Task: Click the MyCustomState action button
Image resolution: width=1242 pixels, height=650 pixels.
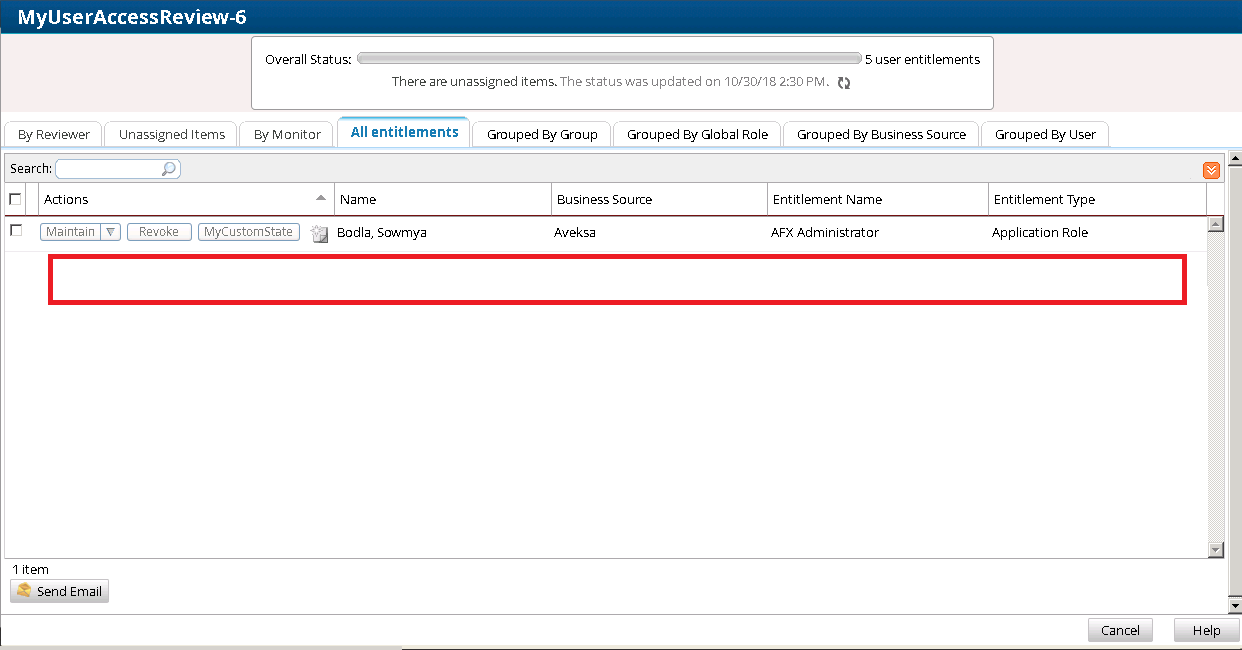Action: click(x=248, y=232)
